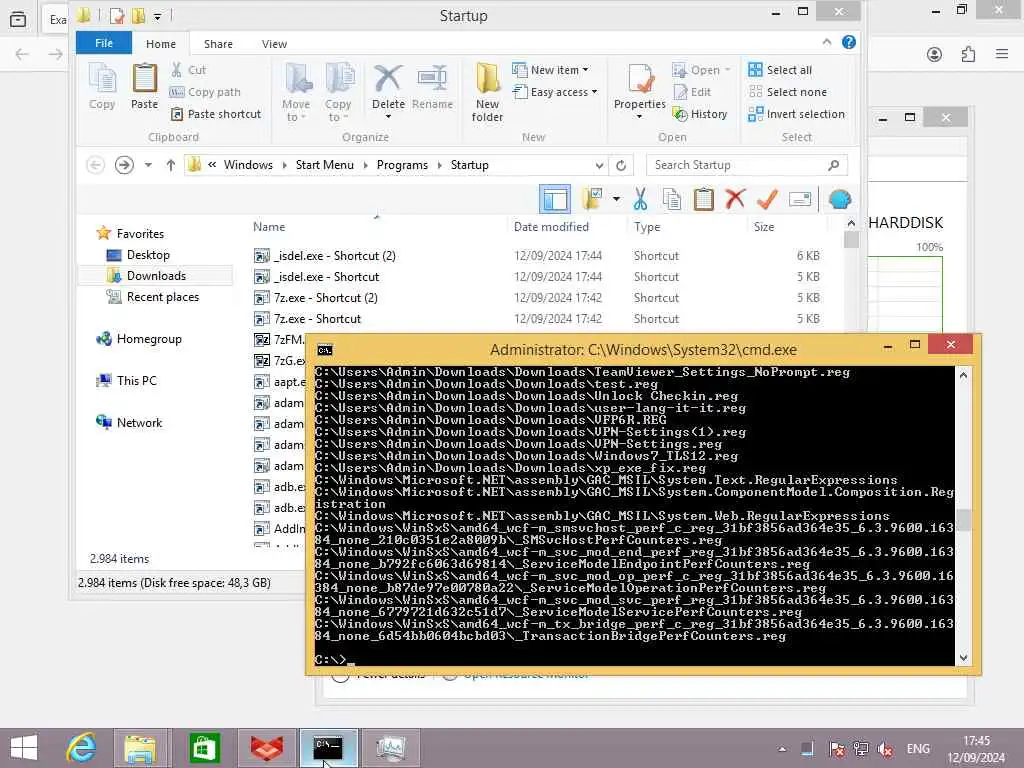Create a New folder from ribbon
Viewport: 1024px width, 768px height.
[x=487, y=92]
